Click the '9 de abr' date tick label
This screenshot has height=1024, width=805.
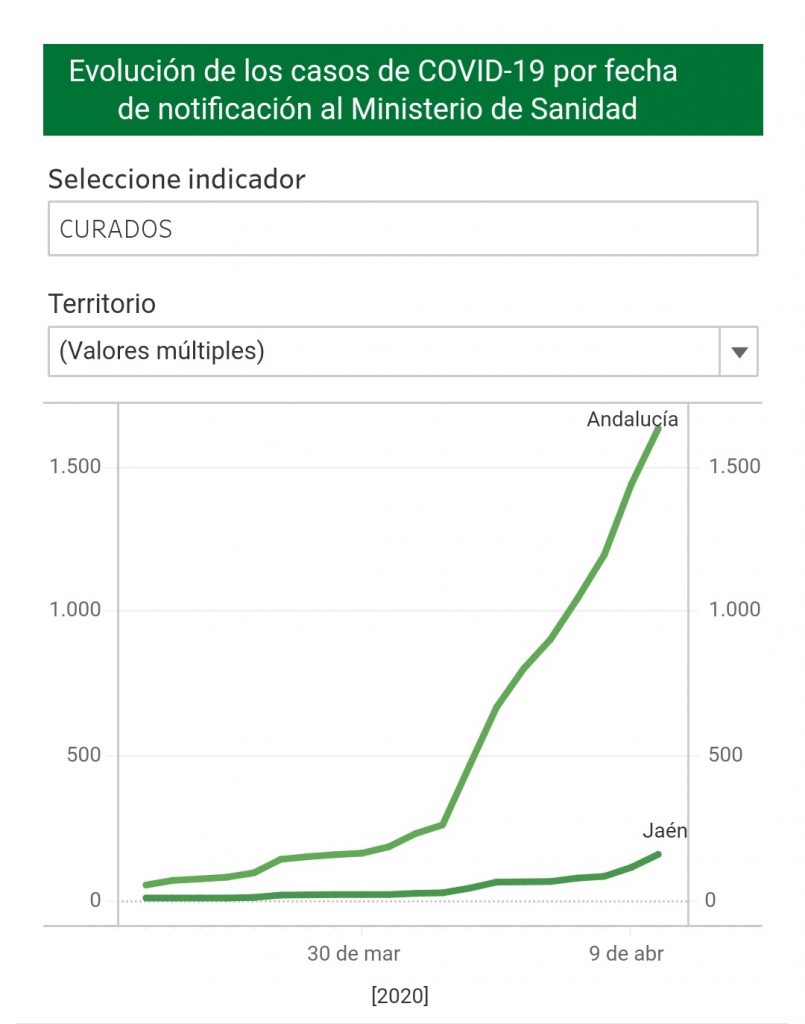click(627, 954)
